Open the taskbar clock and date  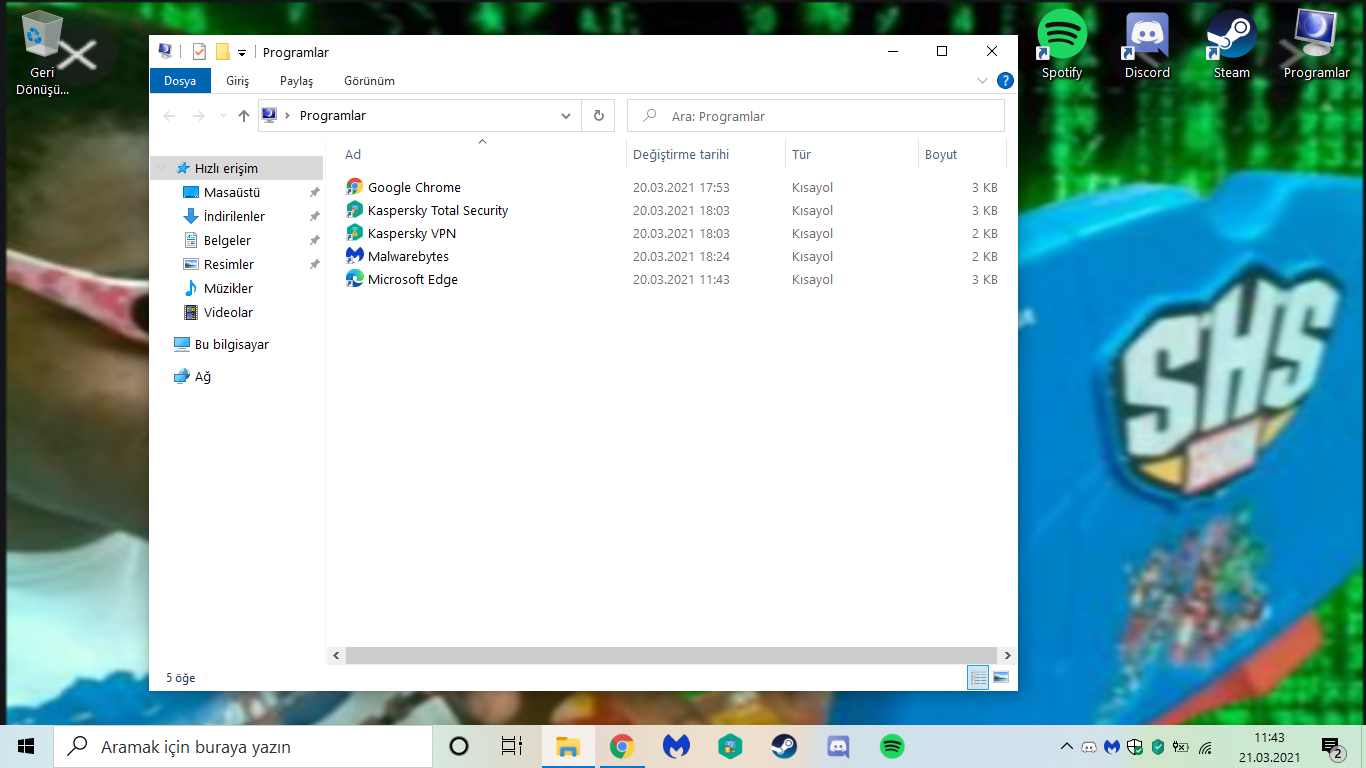click(1269, 747)
